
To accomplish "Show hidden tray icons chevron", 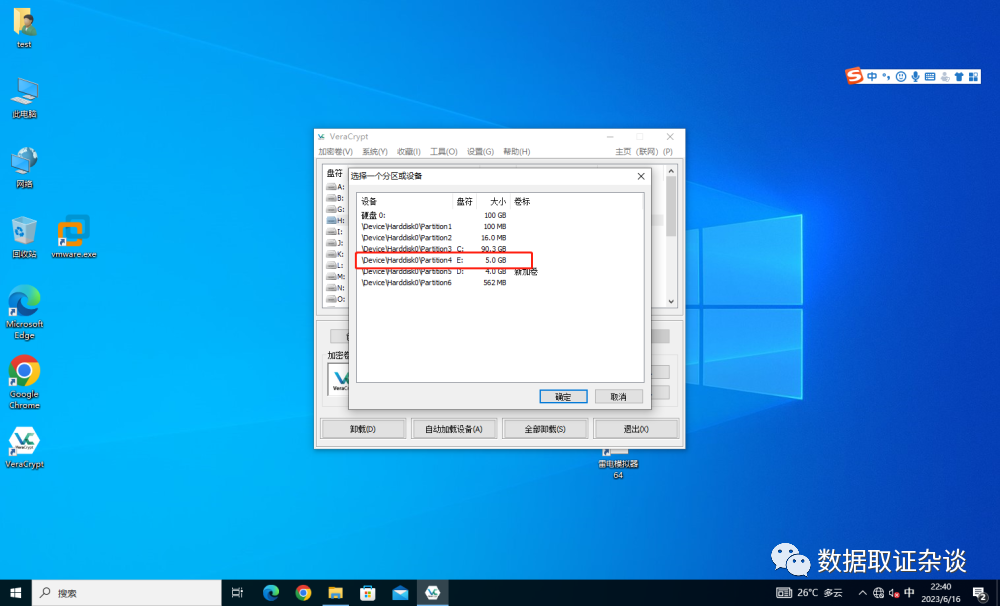I will pyautogui.click(x=862, y=593).
